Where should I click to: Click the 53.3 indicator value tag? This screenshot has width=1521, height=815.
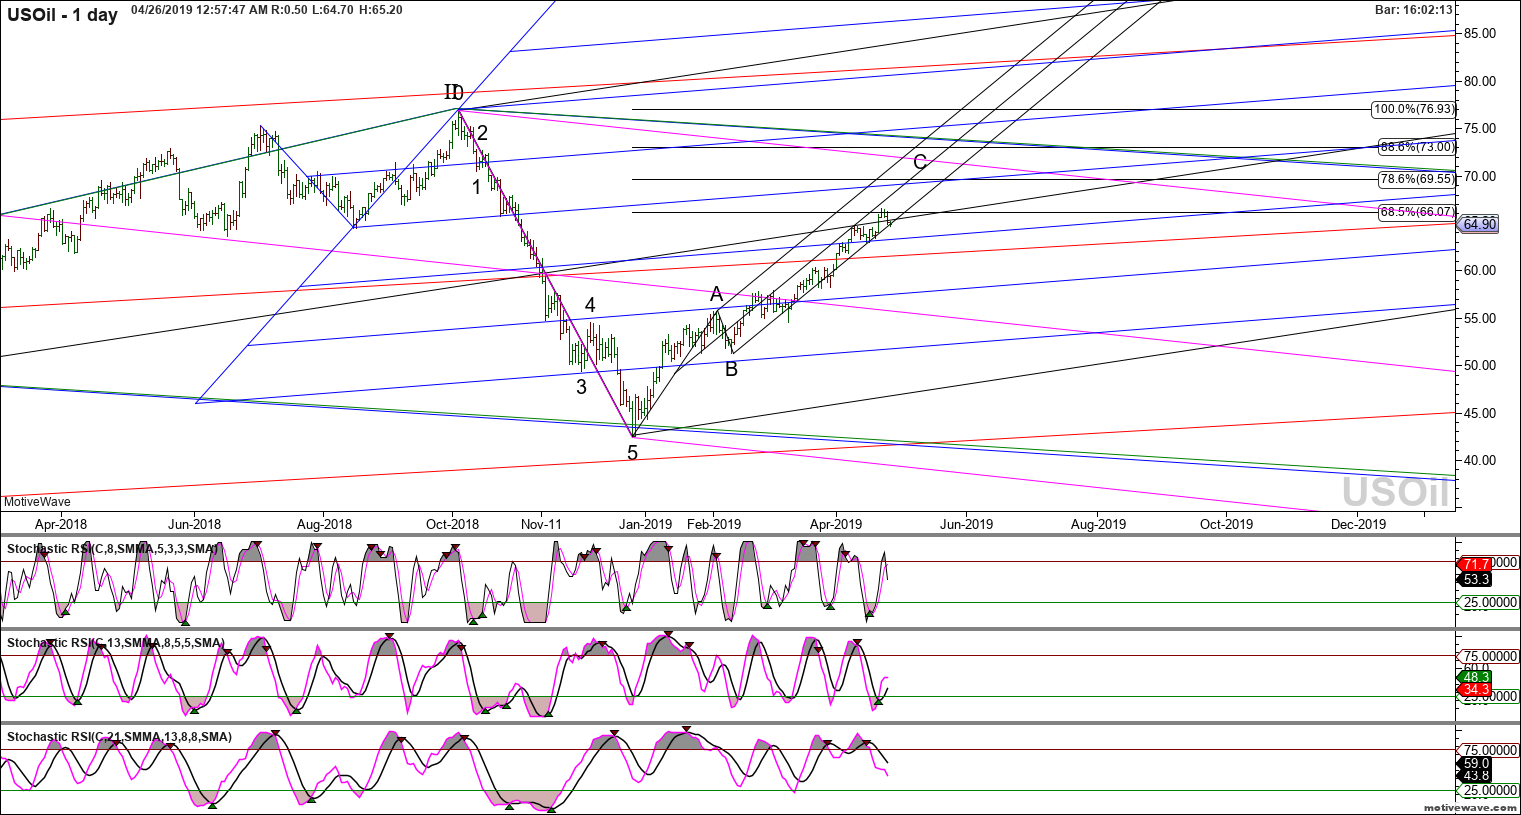(x=1476, y=579)
